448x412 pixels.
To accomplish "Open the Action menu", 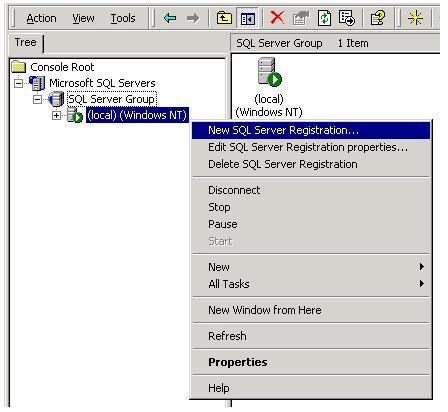I will tap(41, 18).
